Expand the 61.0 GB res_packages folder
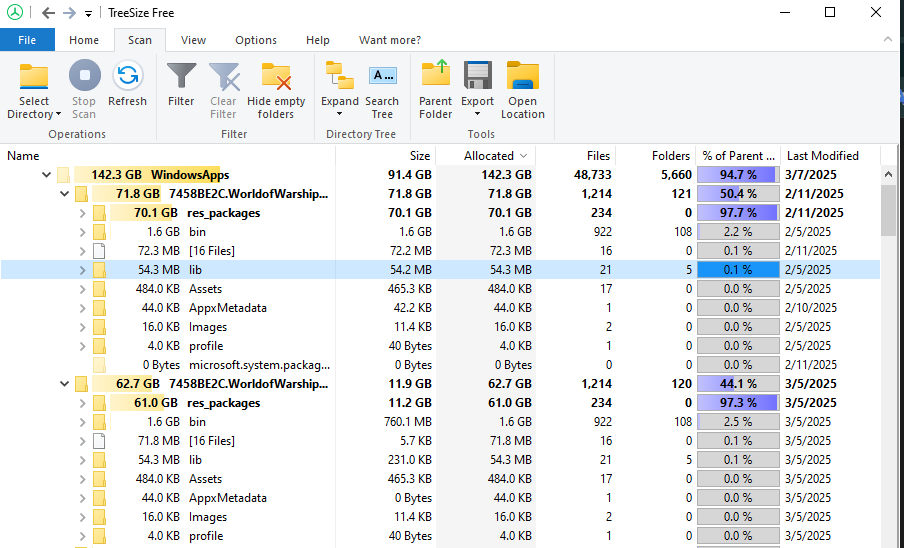 pos(82,403)
